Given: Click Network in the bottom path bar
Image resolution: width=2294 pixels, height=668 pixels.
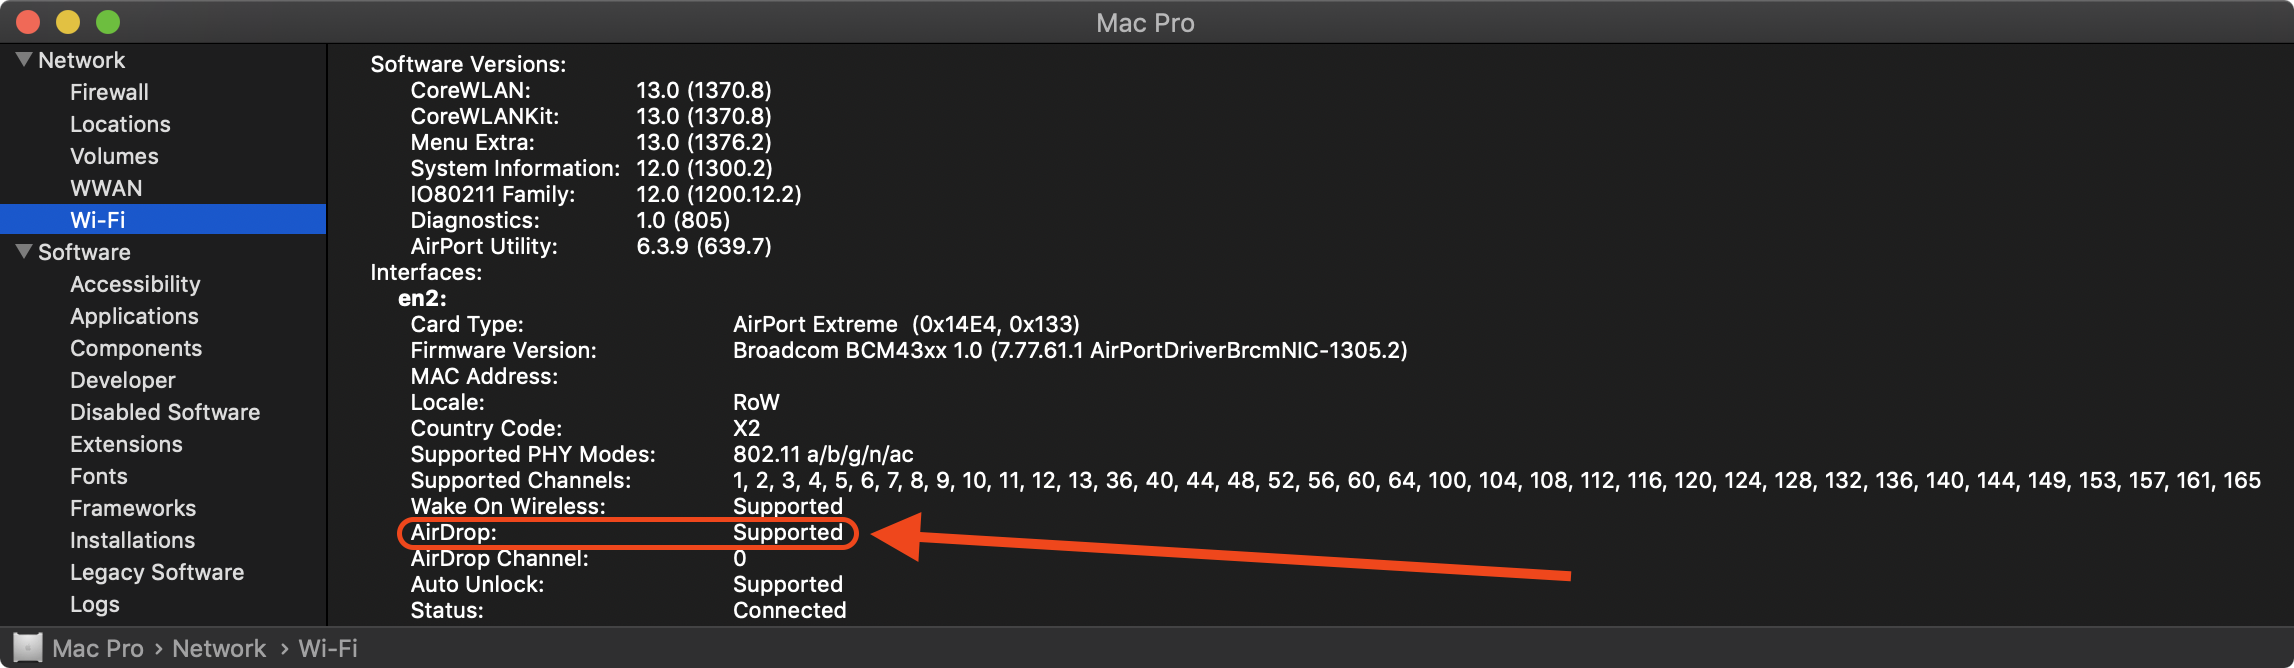Looking at the screenshot, I should tap(219, 648).
